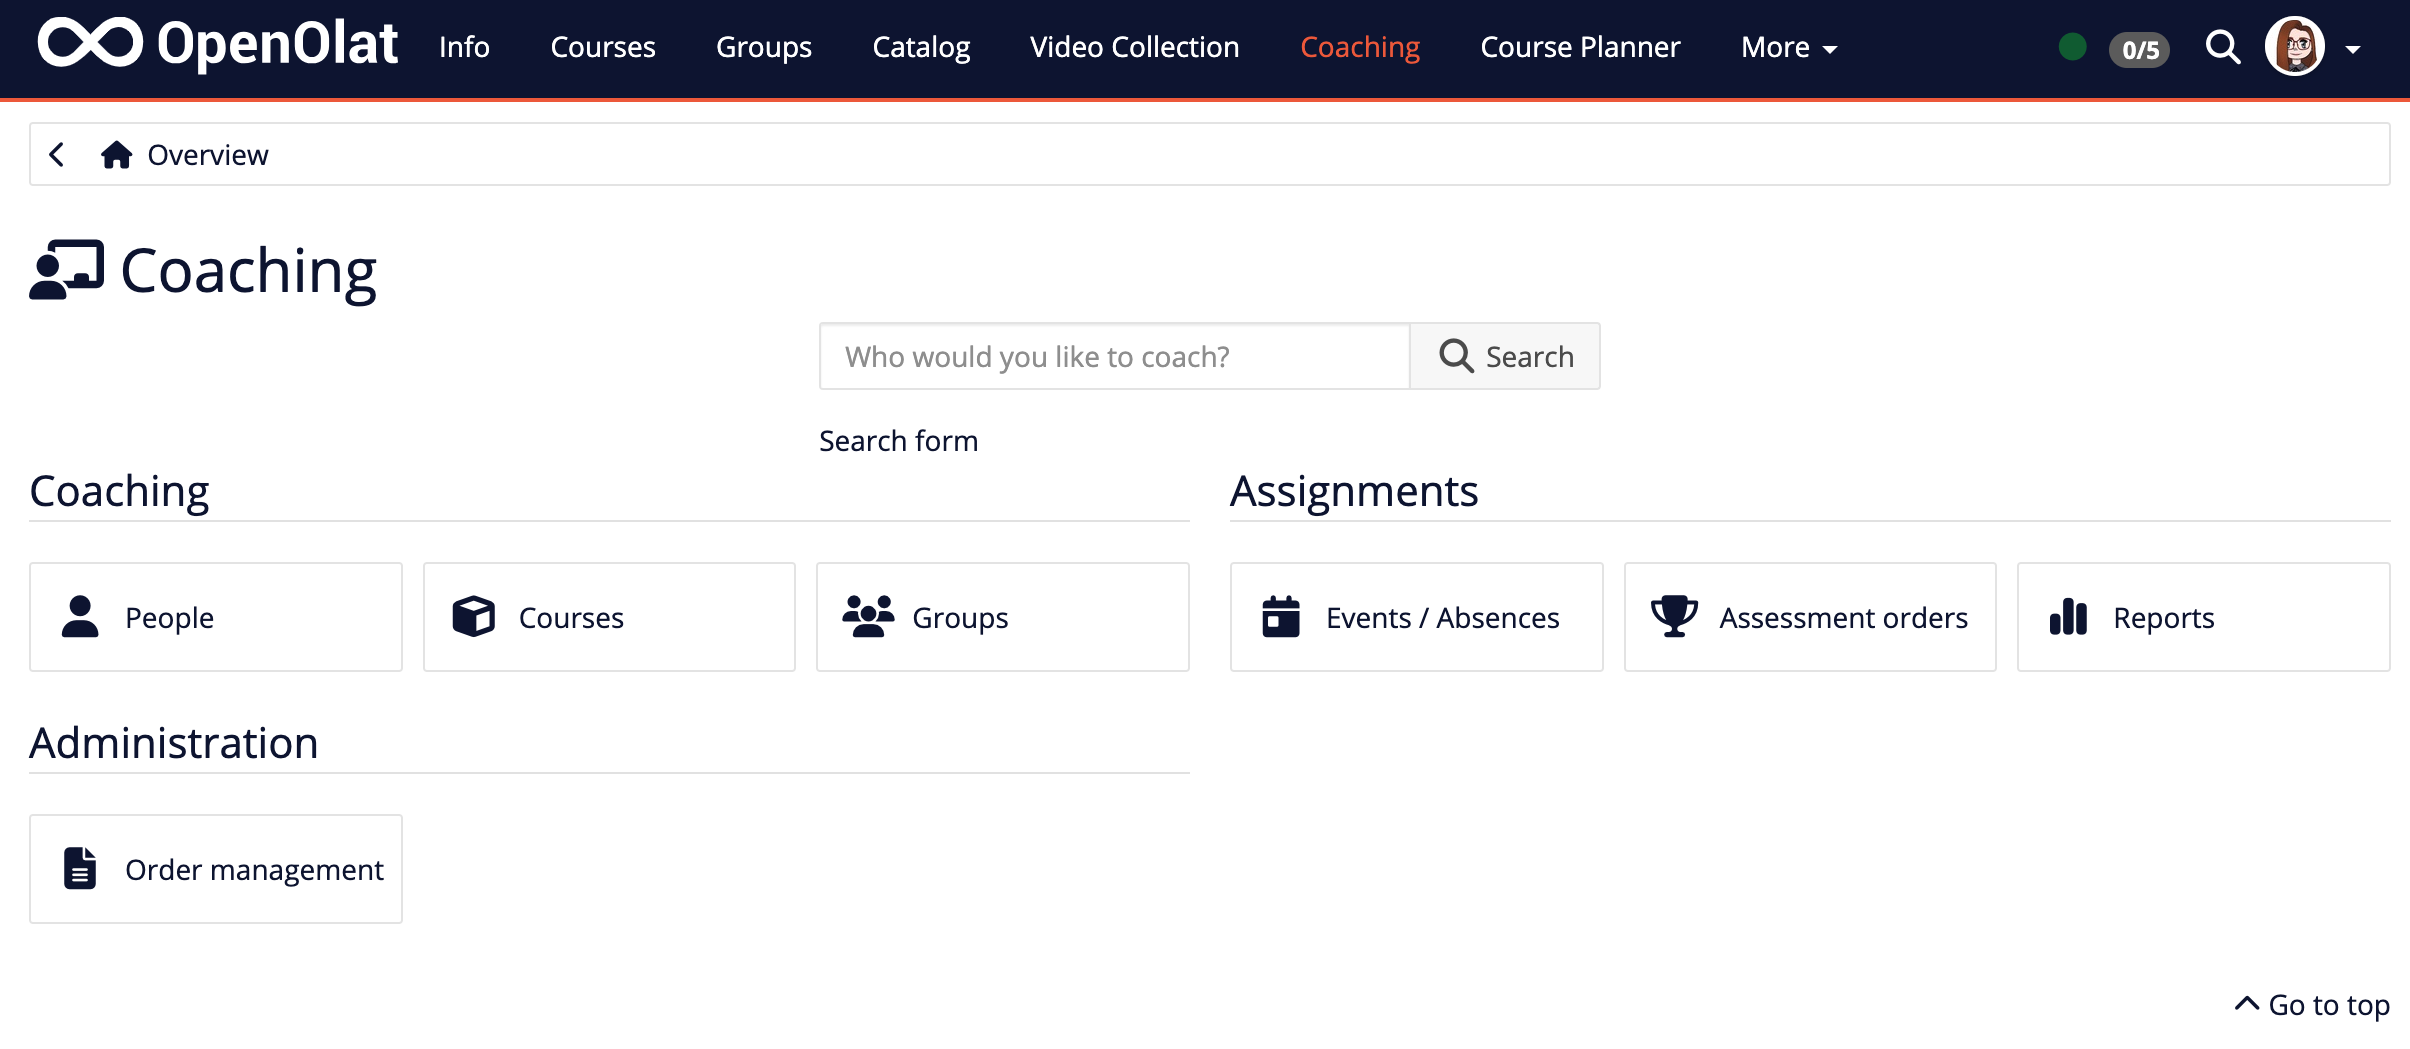Click the home icon in the breadcrumb
The height and width of the screenshot is (1049, 2410).
coord(117,153)
